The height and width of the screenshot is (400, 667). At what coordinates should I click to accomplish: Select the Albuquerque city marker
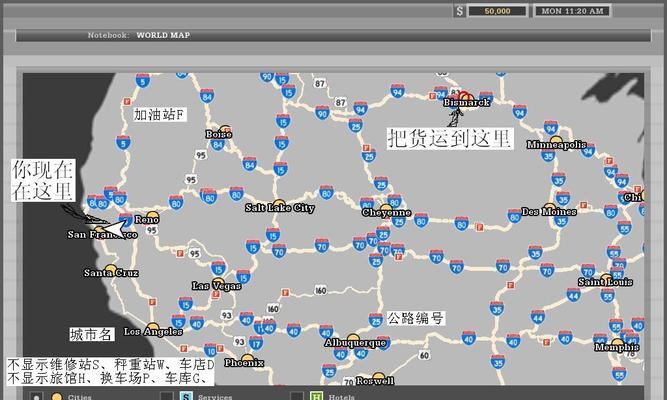355,341
